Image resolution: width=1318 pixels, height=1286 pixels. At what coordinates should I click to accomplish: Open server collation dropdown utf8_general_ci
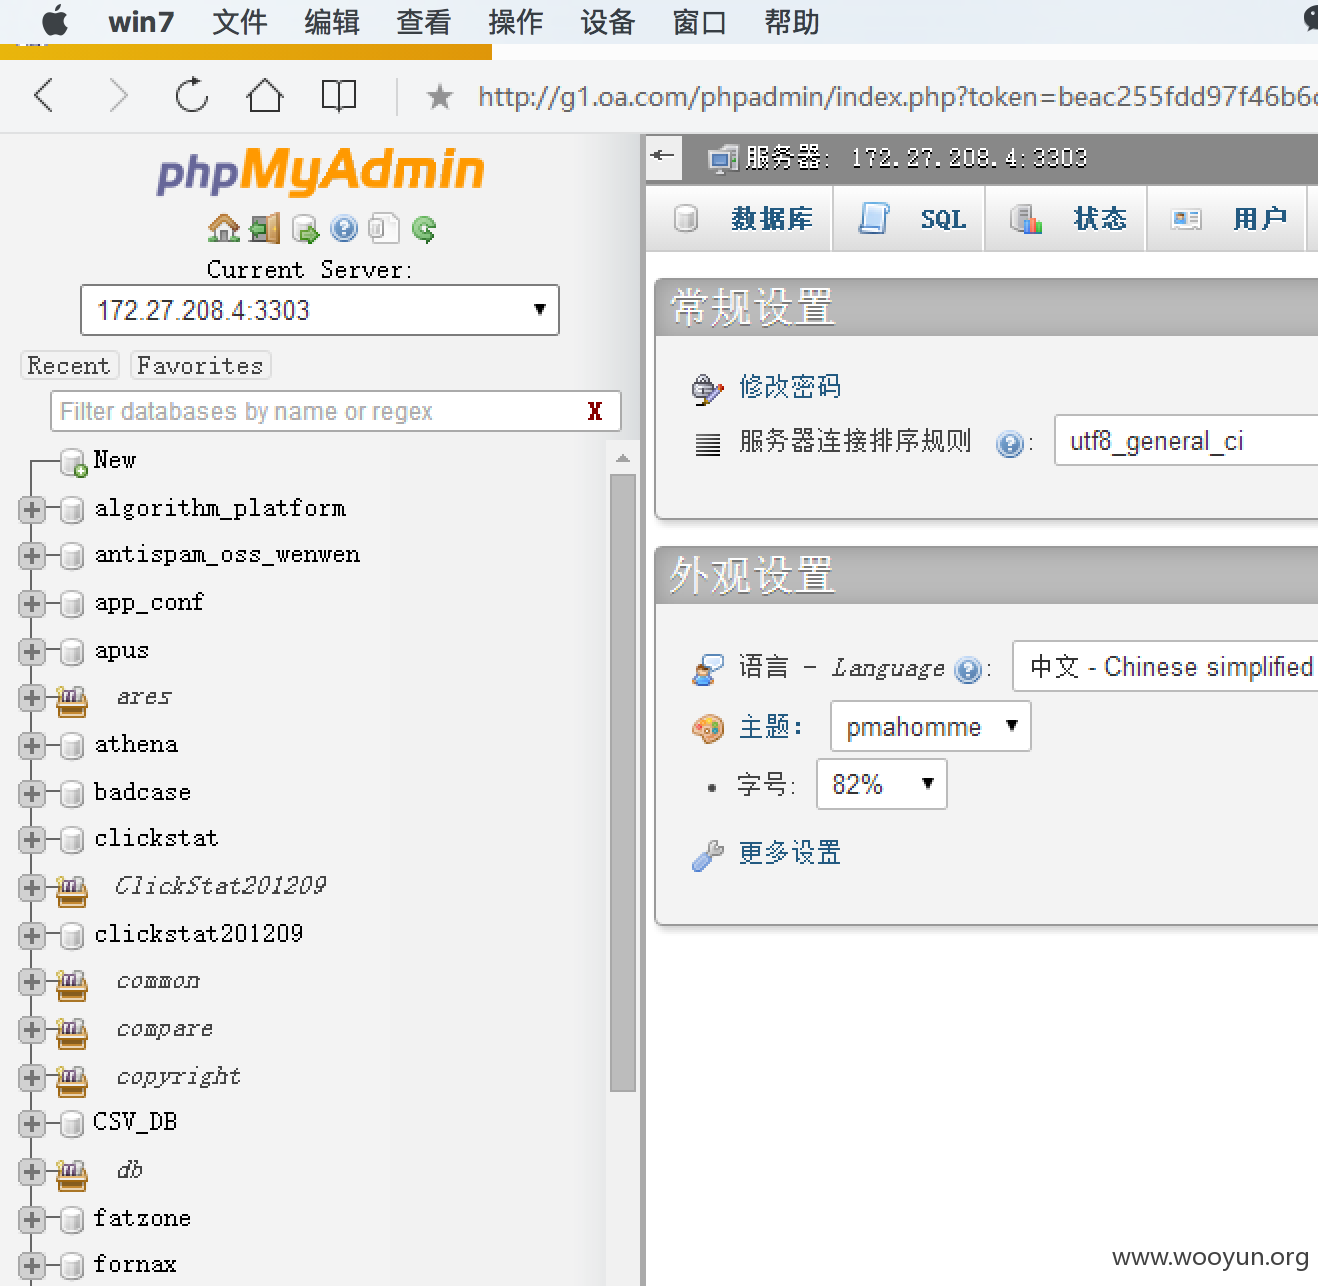(x=1186, y=440)
